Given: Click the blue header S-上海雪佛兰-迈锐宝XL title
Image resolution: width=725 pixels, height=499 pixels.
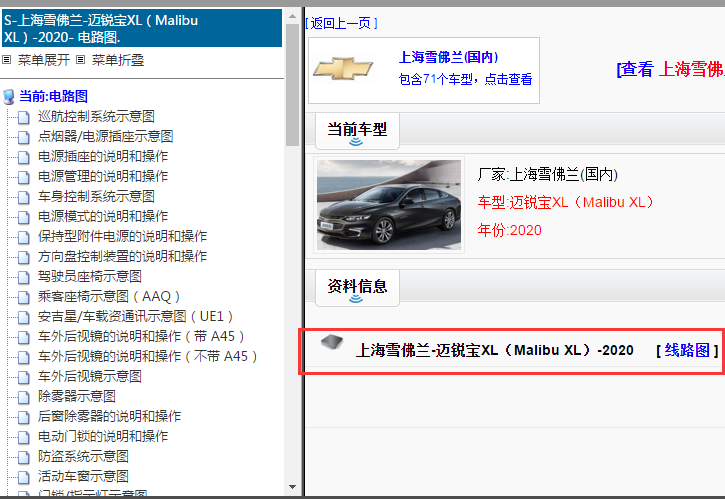Looking at the screenshot, I should 142,28.
